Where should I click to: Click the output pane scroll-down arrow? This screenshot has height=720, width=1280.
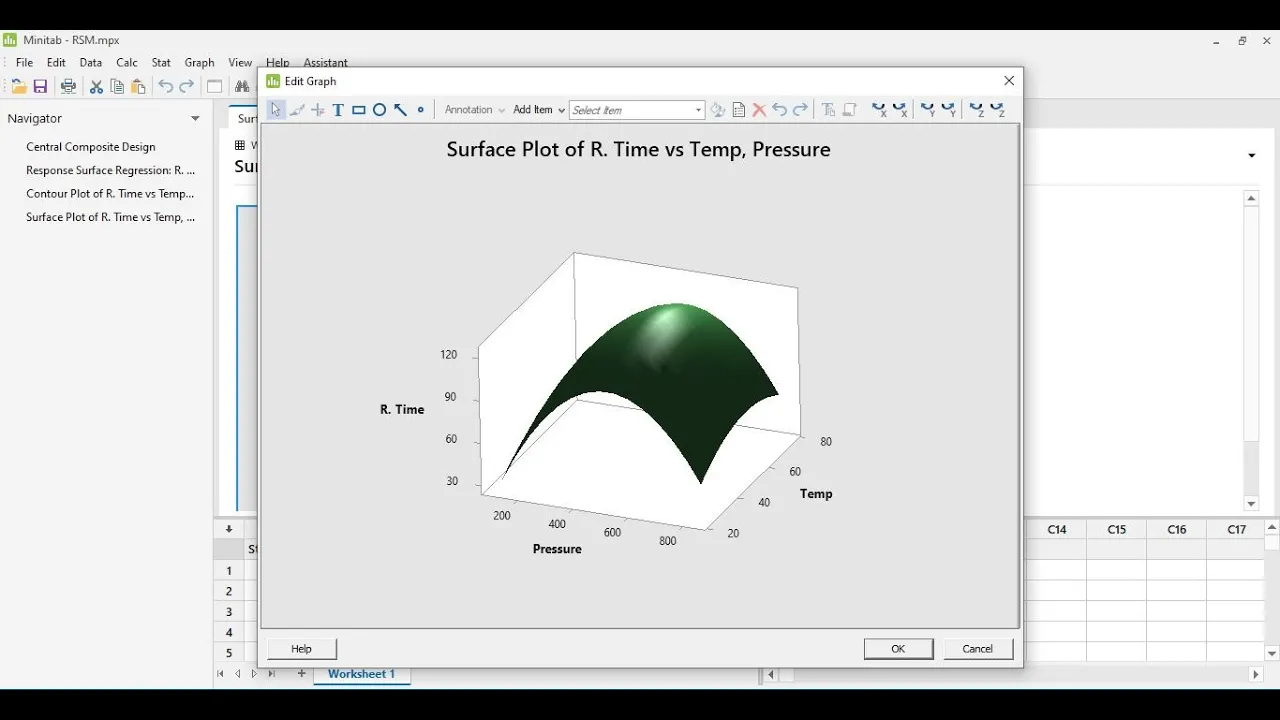1252,504
